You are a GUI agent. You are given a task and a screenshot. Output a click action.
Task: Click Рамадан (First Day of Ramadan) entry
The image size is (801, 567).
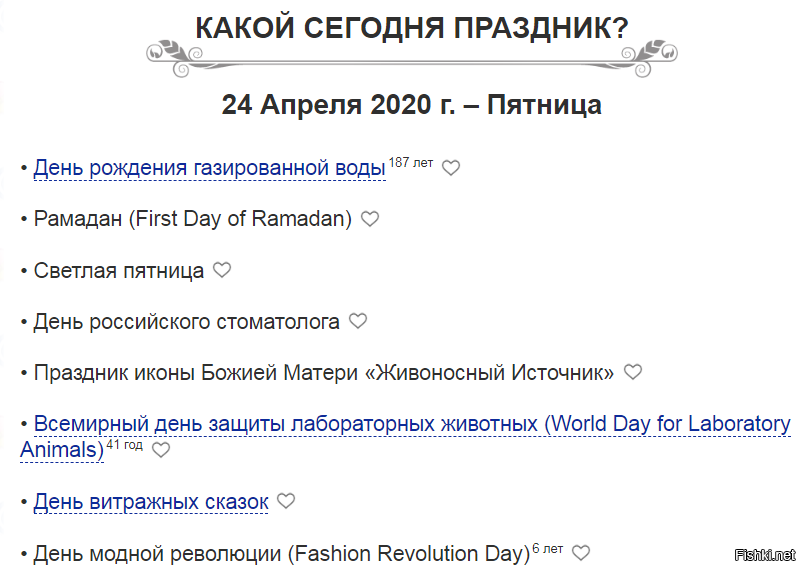click(x=193, y=219)
